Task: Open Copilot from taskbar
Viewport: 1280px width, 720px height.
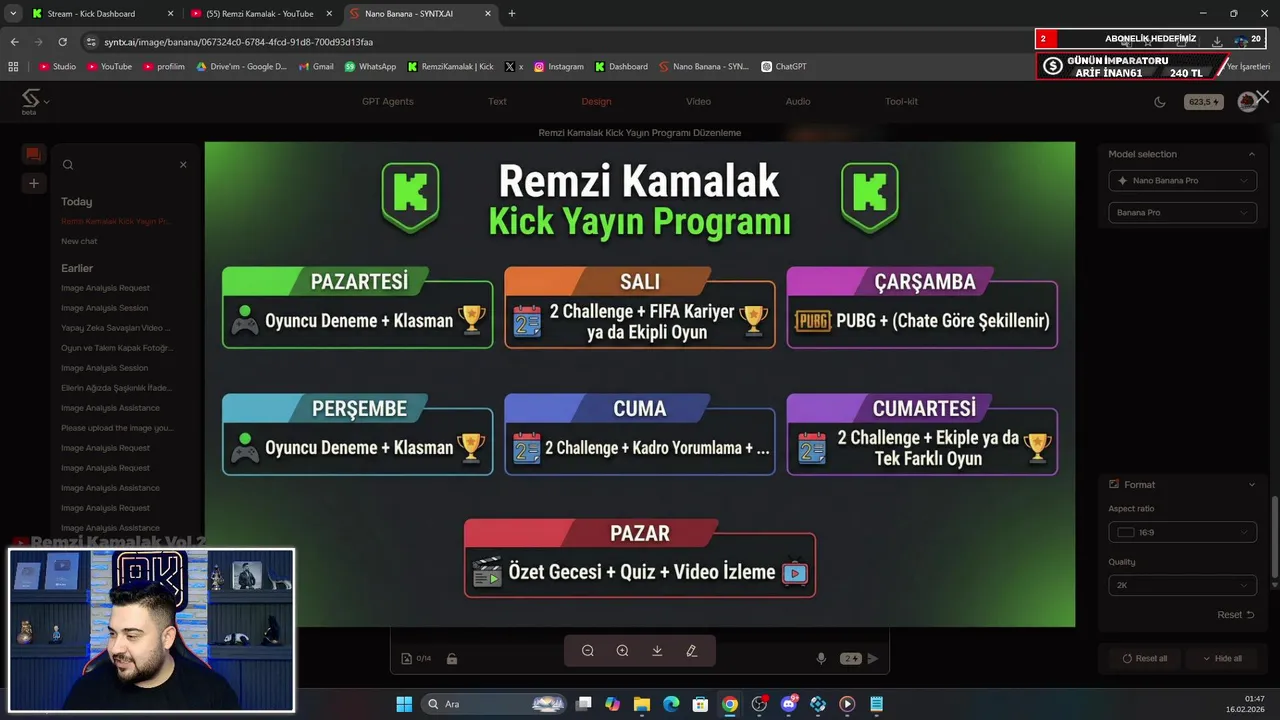Action: (612, 704)
